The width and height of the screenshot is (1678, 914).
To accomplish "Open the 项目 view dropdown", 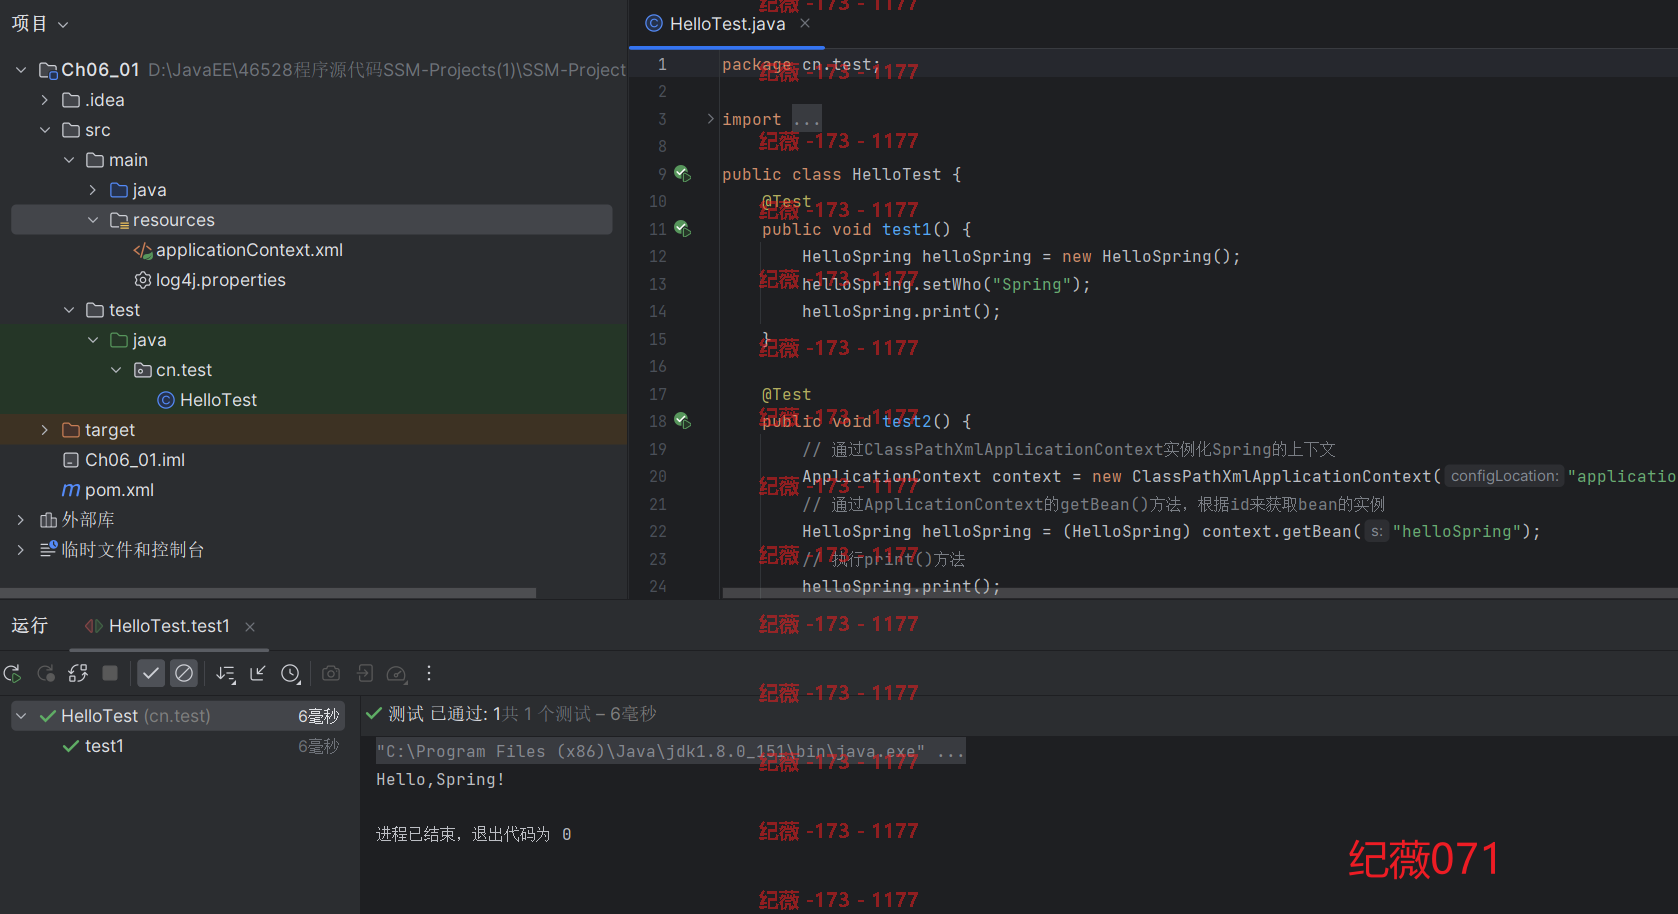I will (40, 24).
